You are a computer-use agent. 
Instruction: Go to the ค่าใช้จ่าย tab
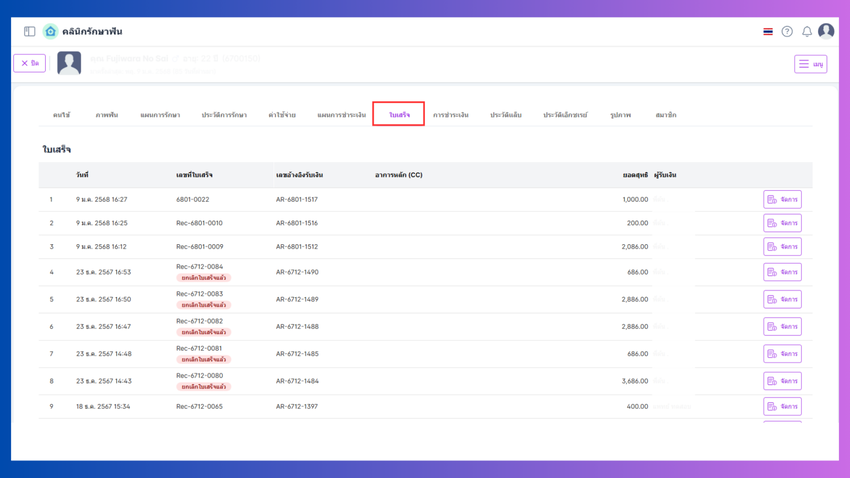282,115
